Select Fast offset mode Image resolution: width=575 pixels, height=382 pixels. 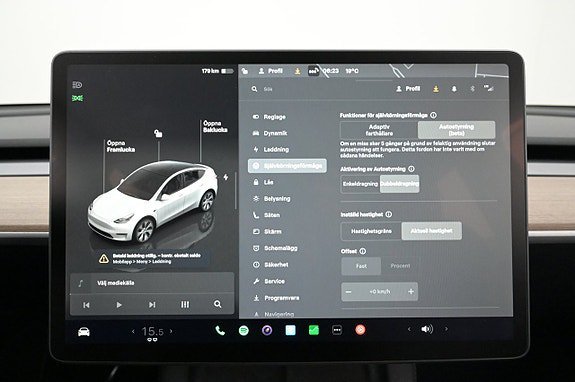click(361, 266)
